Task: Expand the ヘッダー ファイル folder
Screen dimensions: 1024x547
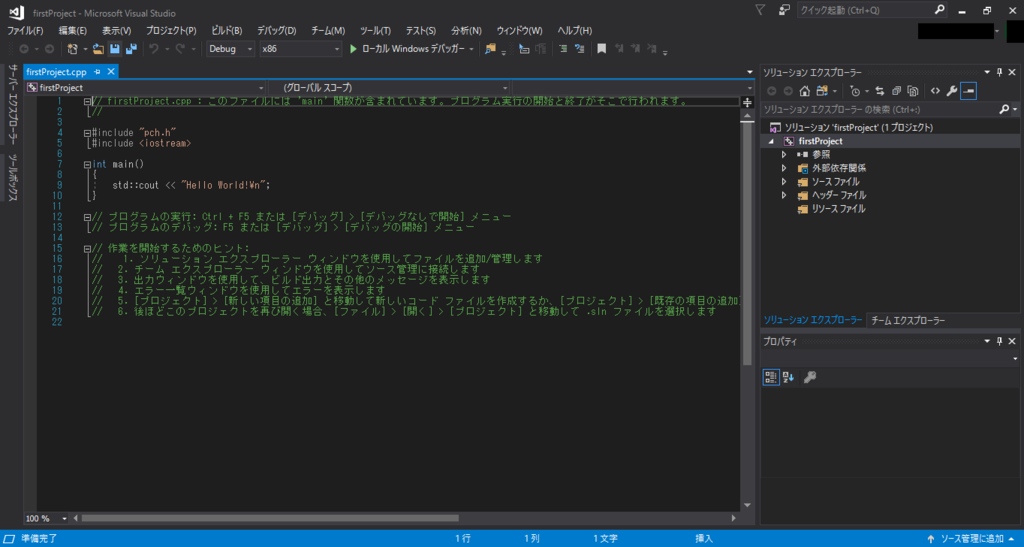Action: pos(784,195)
